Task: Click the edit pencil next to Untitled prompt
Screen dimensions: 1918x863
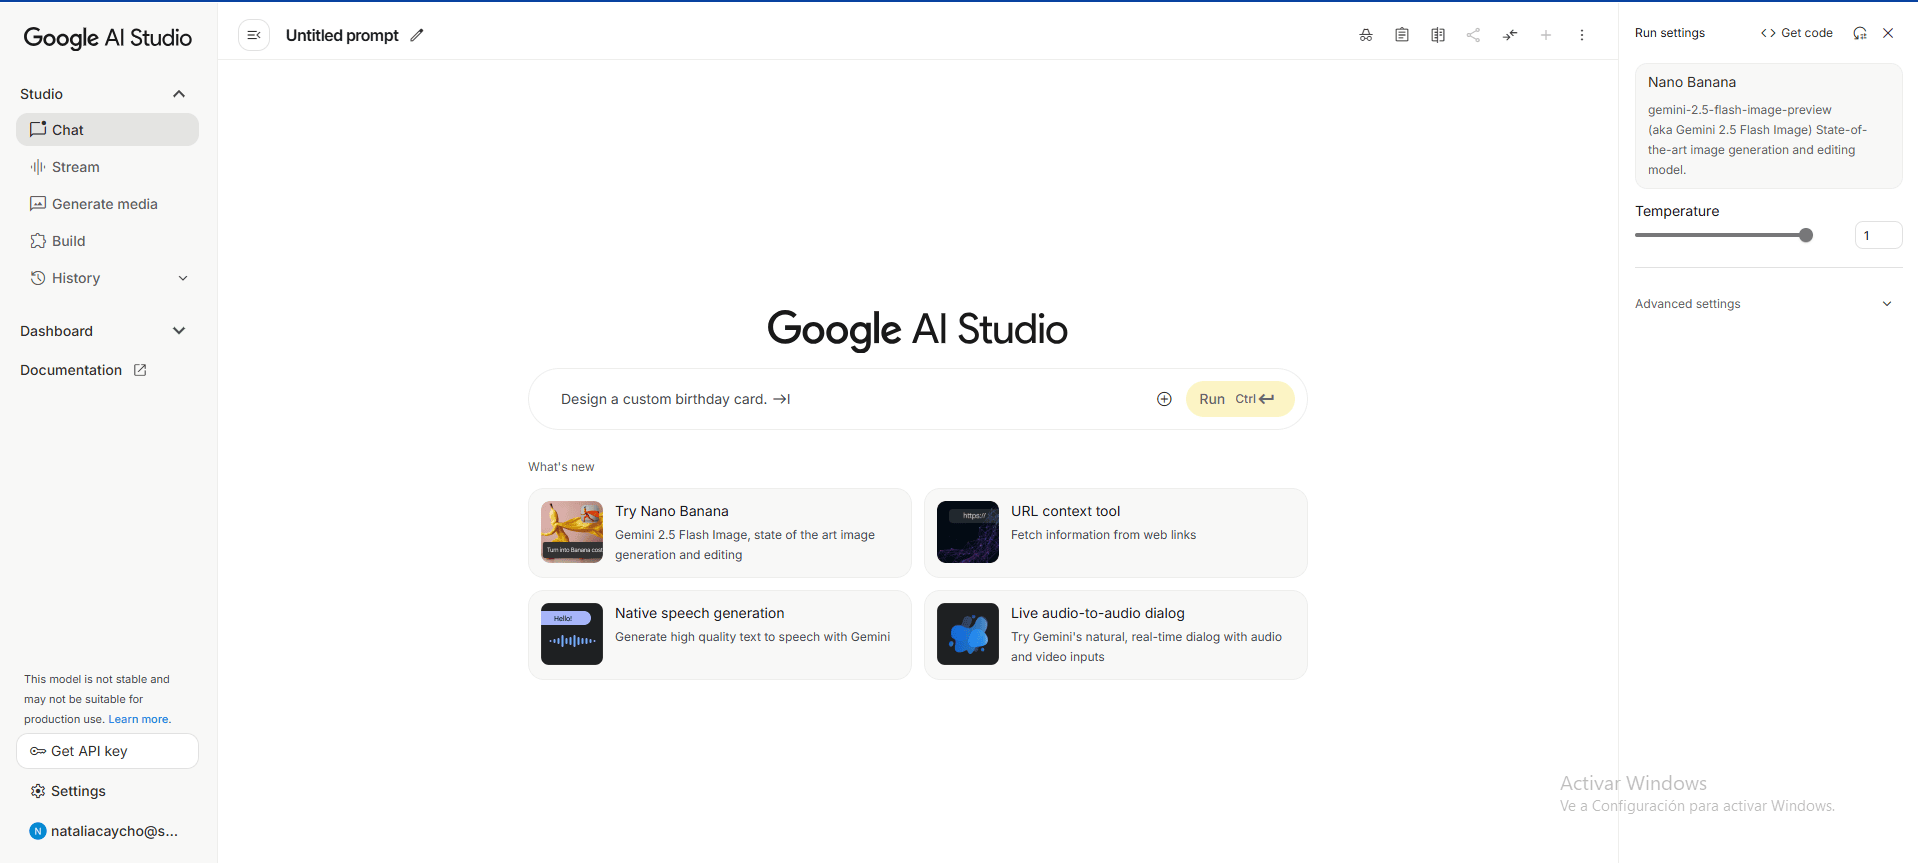Action: tap(417, 35)
